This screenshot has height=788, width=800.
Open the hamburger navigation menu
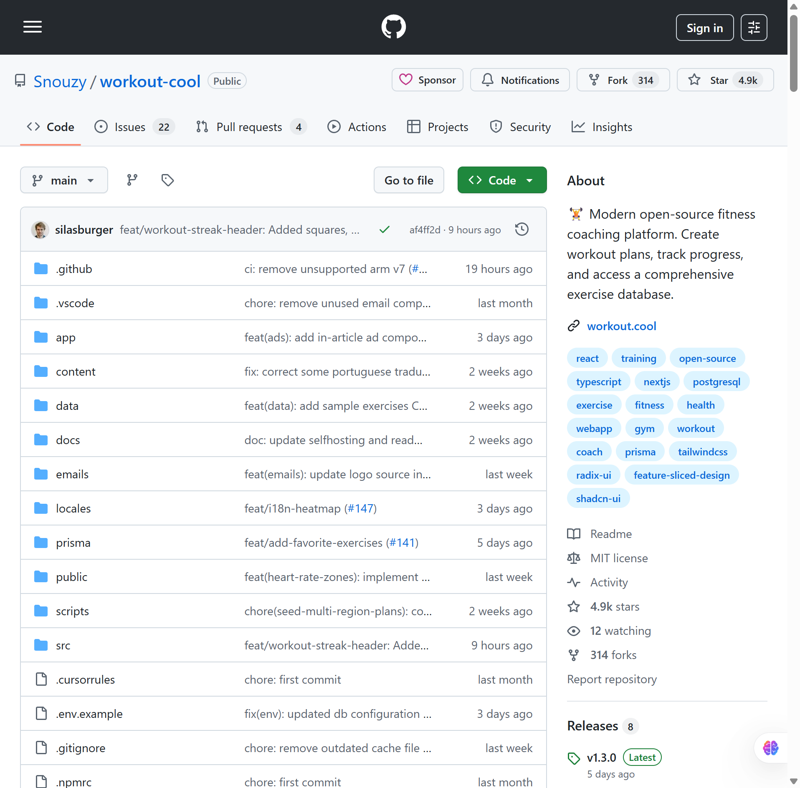click(x=33, y=27)
